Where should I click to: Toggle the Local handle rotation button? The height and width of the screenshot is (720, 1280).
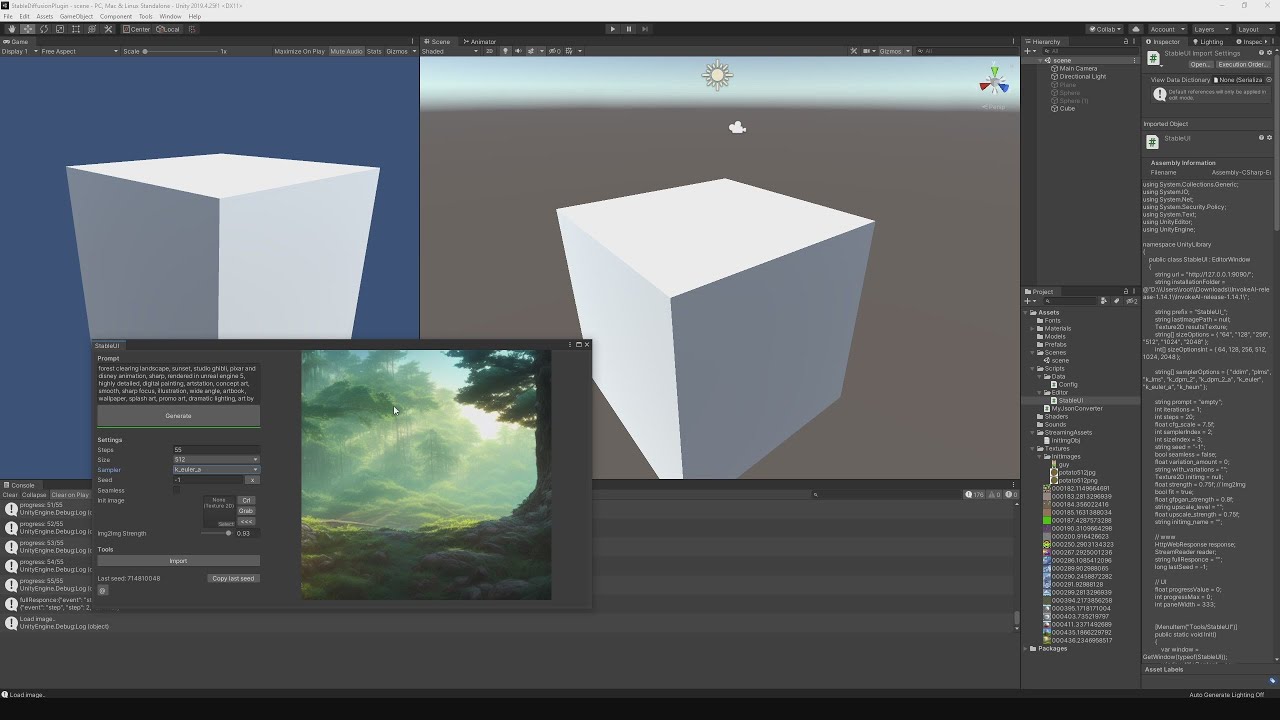coord(168,29)
